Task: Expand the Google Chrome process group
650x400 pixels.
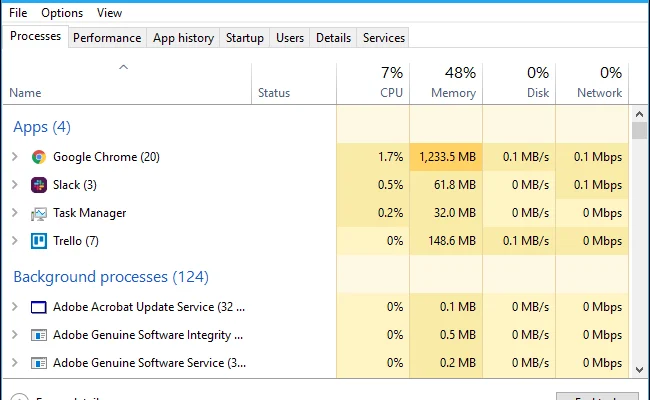Action: click(15, 157)
